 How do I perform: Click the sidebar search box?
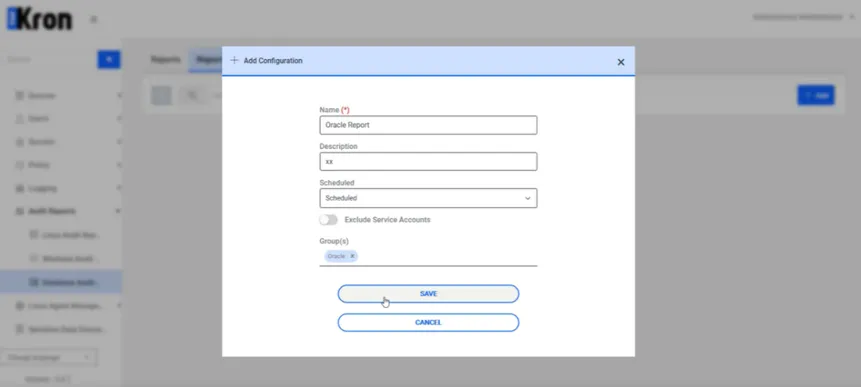(49, 59)
